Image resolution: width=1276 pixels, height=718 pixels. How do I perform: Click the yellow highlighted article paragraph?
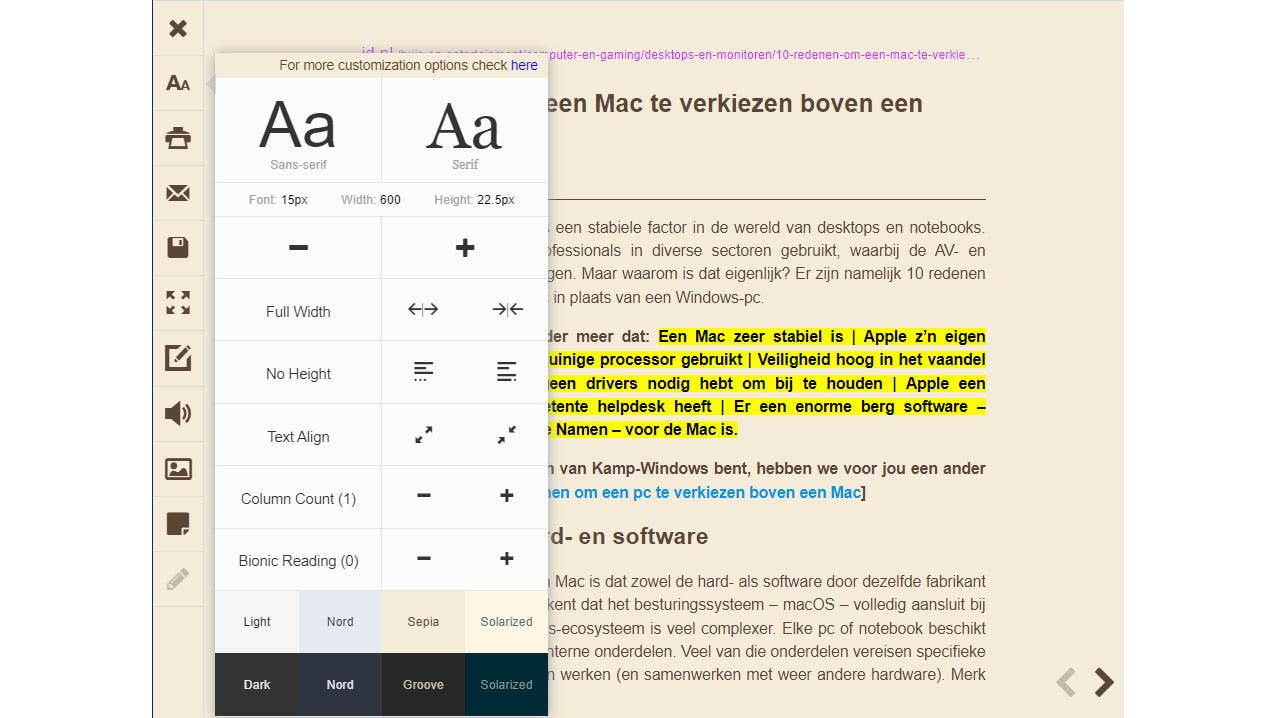coord(767,383)
